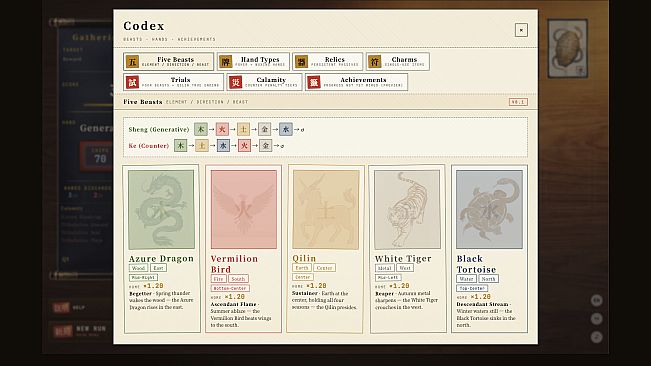The width and height of the screenshot is (651, 366).
Task: Click the West tag on White Tiger
Action: [405, 268]
